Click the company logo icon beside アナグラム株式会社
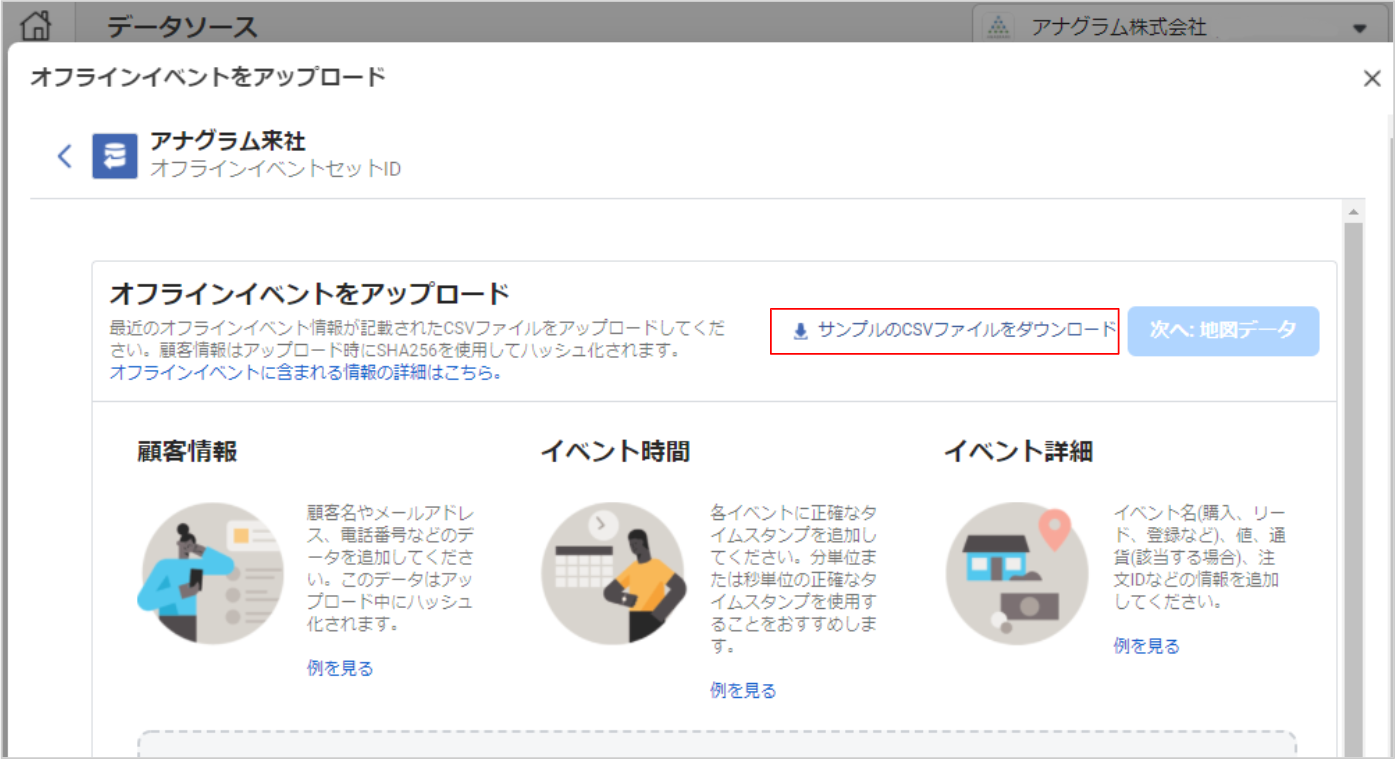This screenshot has height=760, width=1395. click(998, 28)
